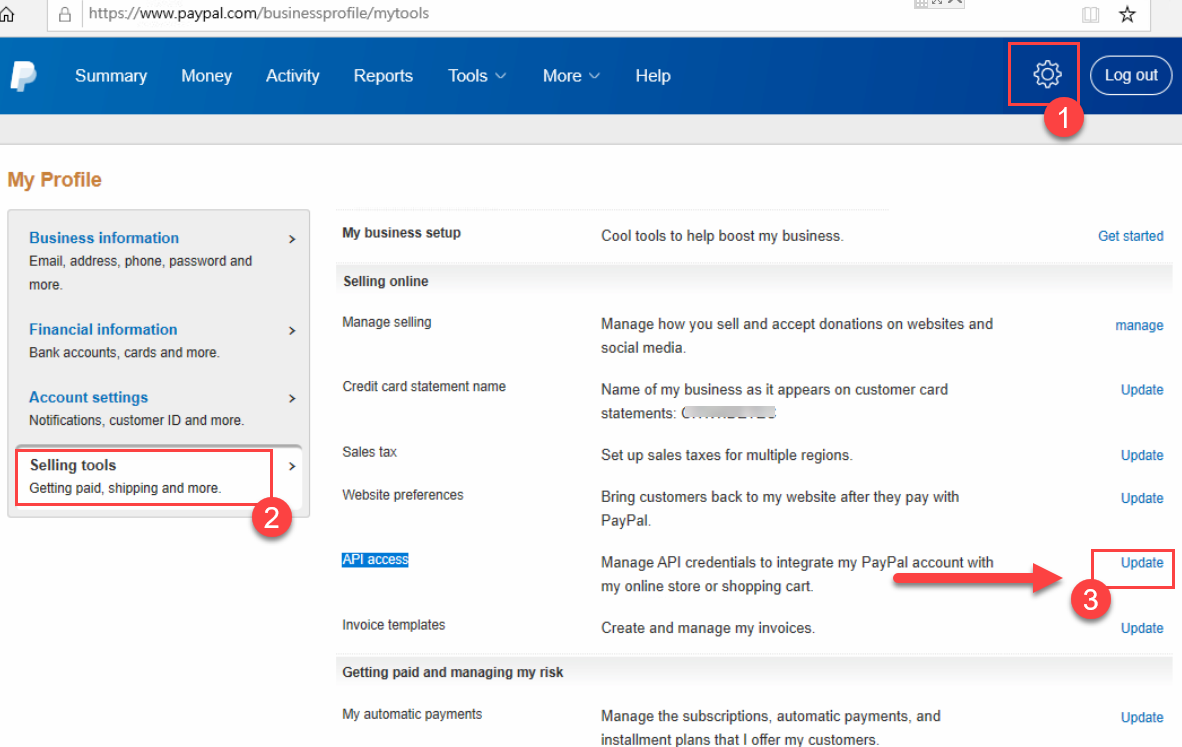Click manage link for Manage selling
Viewport: 1182px width, 747px height.
point(1139,325)
